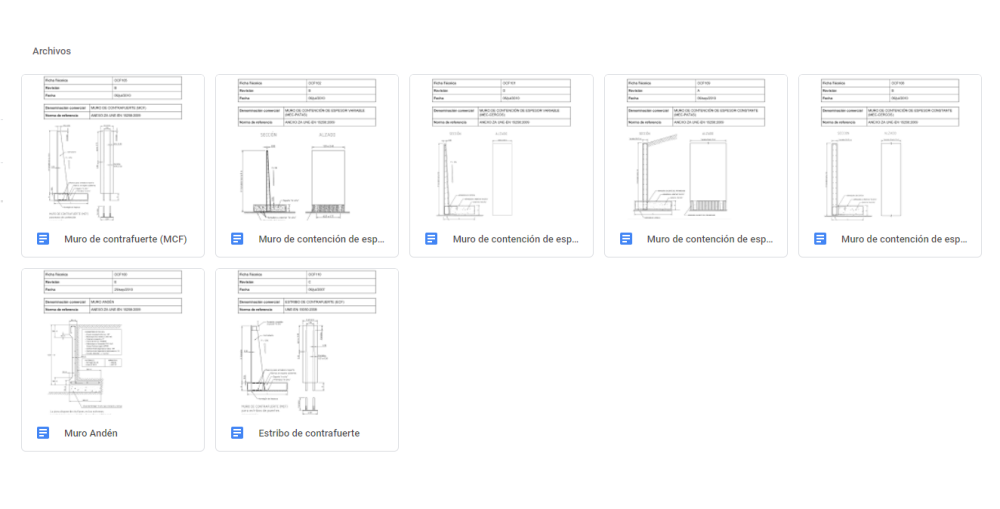Click the Docs icon beside Muro de contrafuerte (MCF)
Image resolution: width=1000 pixels, height=509 pixels.
[x=43, y=239]
